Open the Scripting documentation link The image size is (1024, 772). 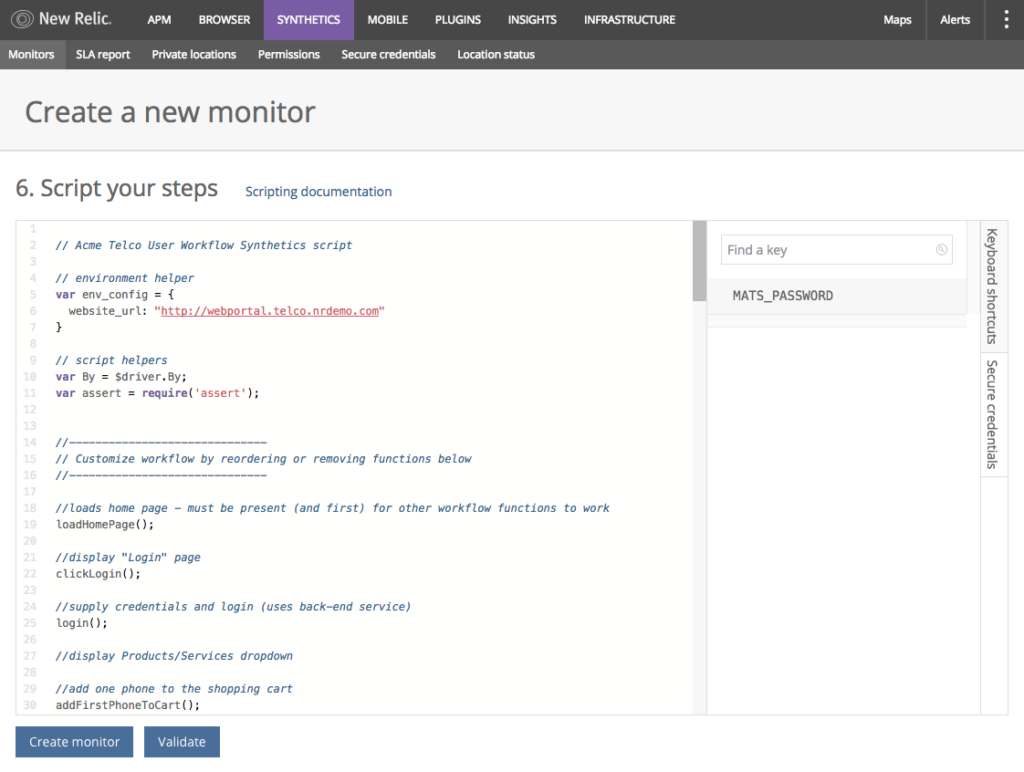pyautogui.click(x=318, y=191)
